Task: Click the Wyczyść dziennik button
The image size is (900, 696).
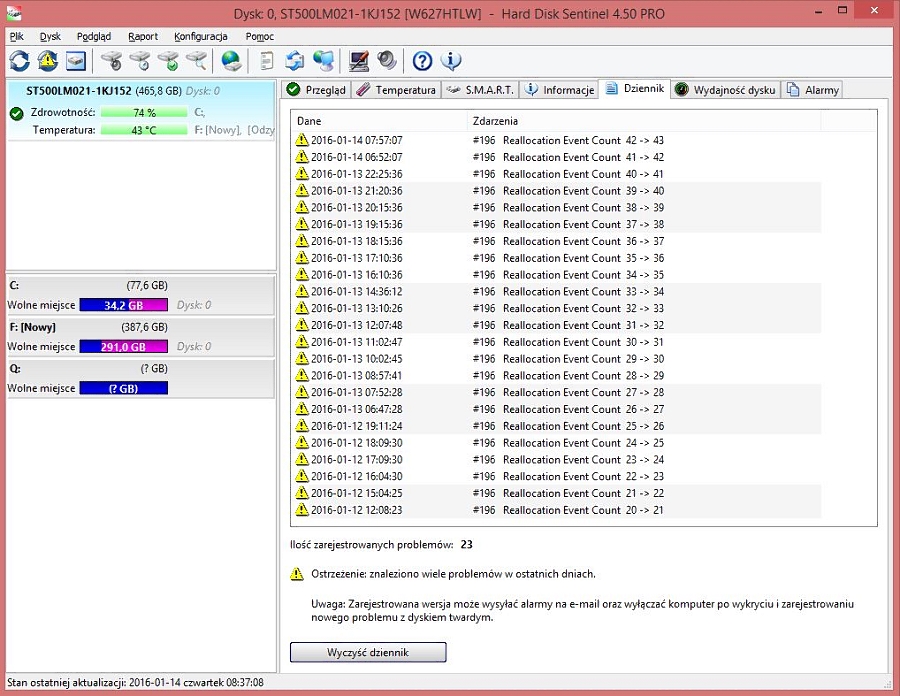Action: coord(368,652)
